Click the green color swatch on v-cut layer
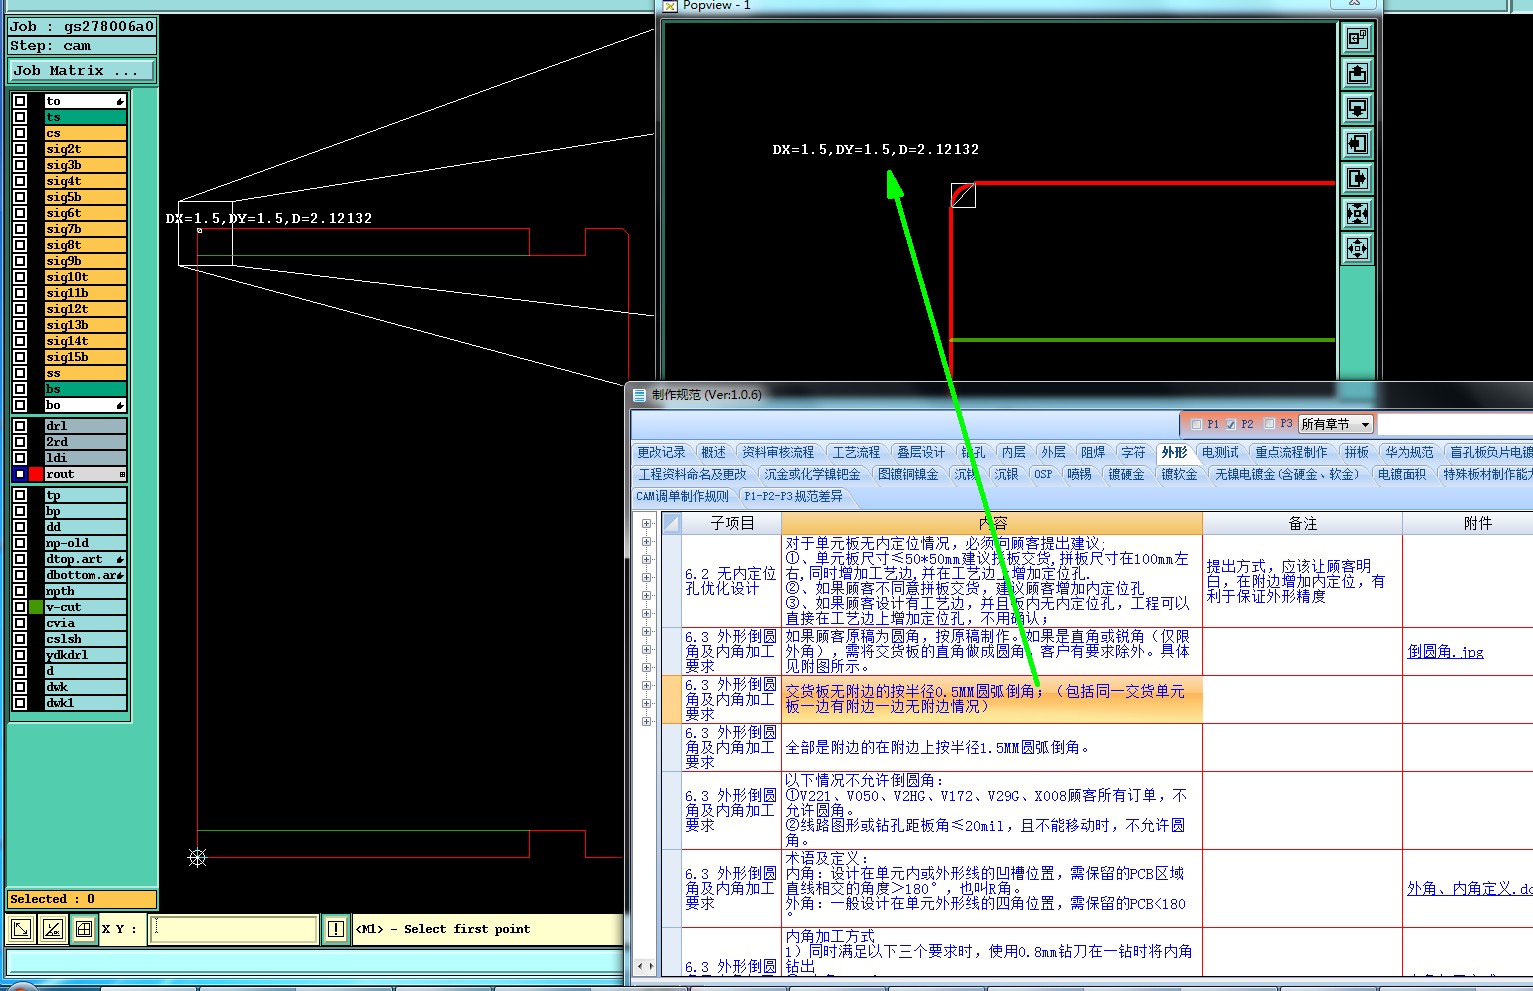Screen dimensions: 1533x991 [x=36, y=607]
